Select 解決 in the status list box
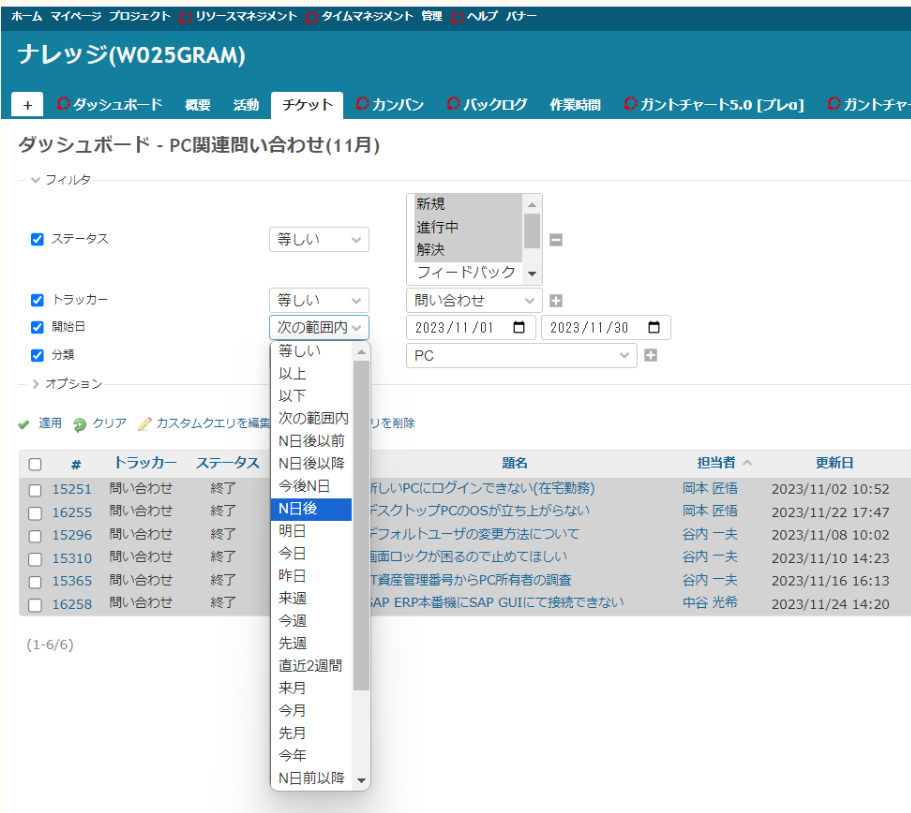This screenshot has width=911, height=813. coord(431,249)
